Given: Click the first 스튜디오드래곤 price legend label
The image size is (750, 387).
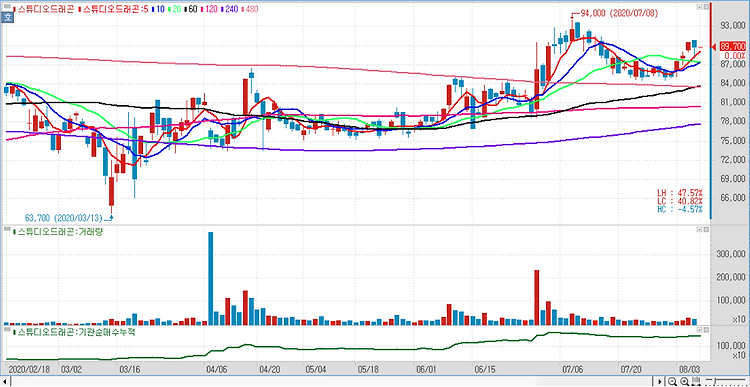Looking at the screenshot, I should pyautogui.click(x=44, y=9).
